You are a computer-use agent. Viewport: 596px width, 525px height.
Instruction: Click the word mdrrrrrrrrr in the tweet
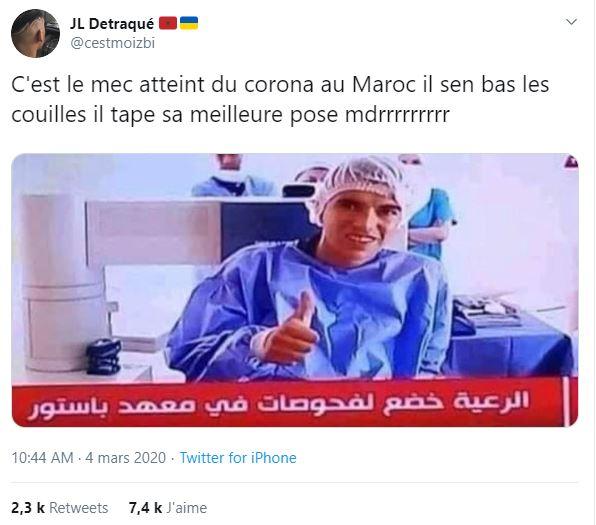(397, 114)
